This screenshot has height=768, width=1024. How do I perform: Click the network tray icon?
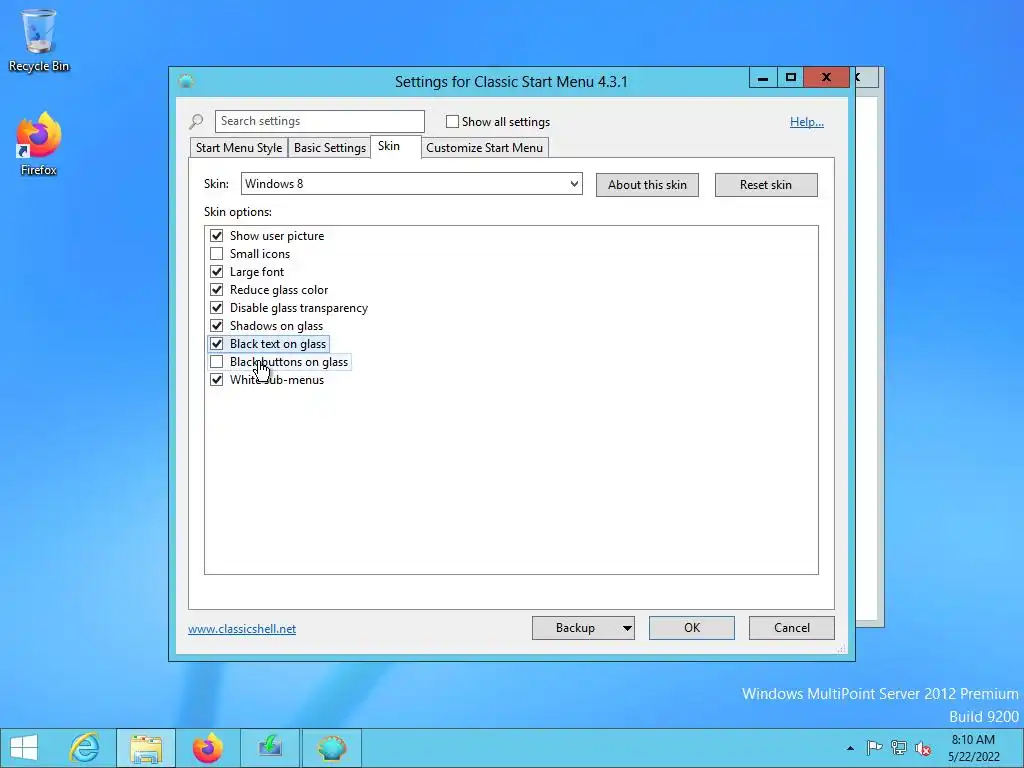point(899,748)
